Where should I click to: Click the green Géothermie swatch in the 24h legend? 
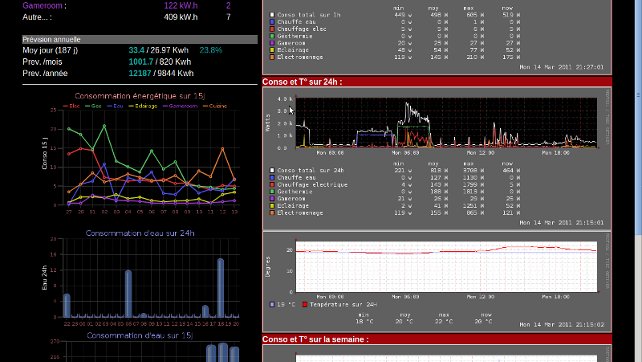tap(272, 192)
